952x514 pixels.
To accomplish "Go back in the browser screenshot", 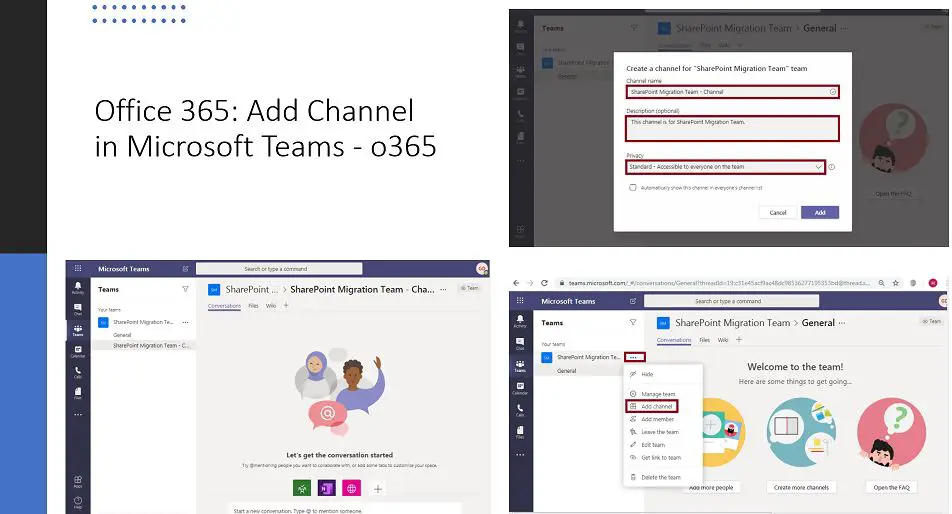I will [x=516, y=283].
